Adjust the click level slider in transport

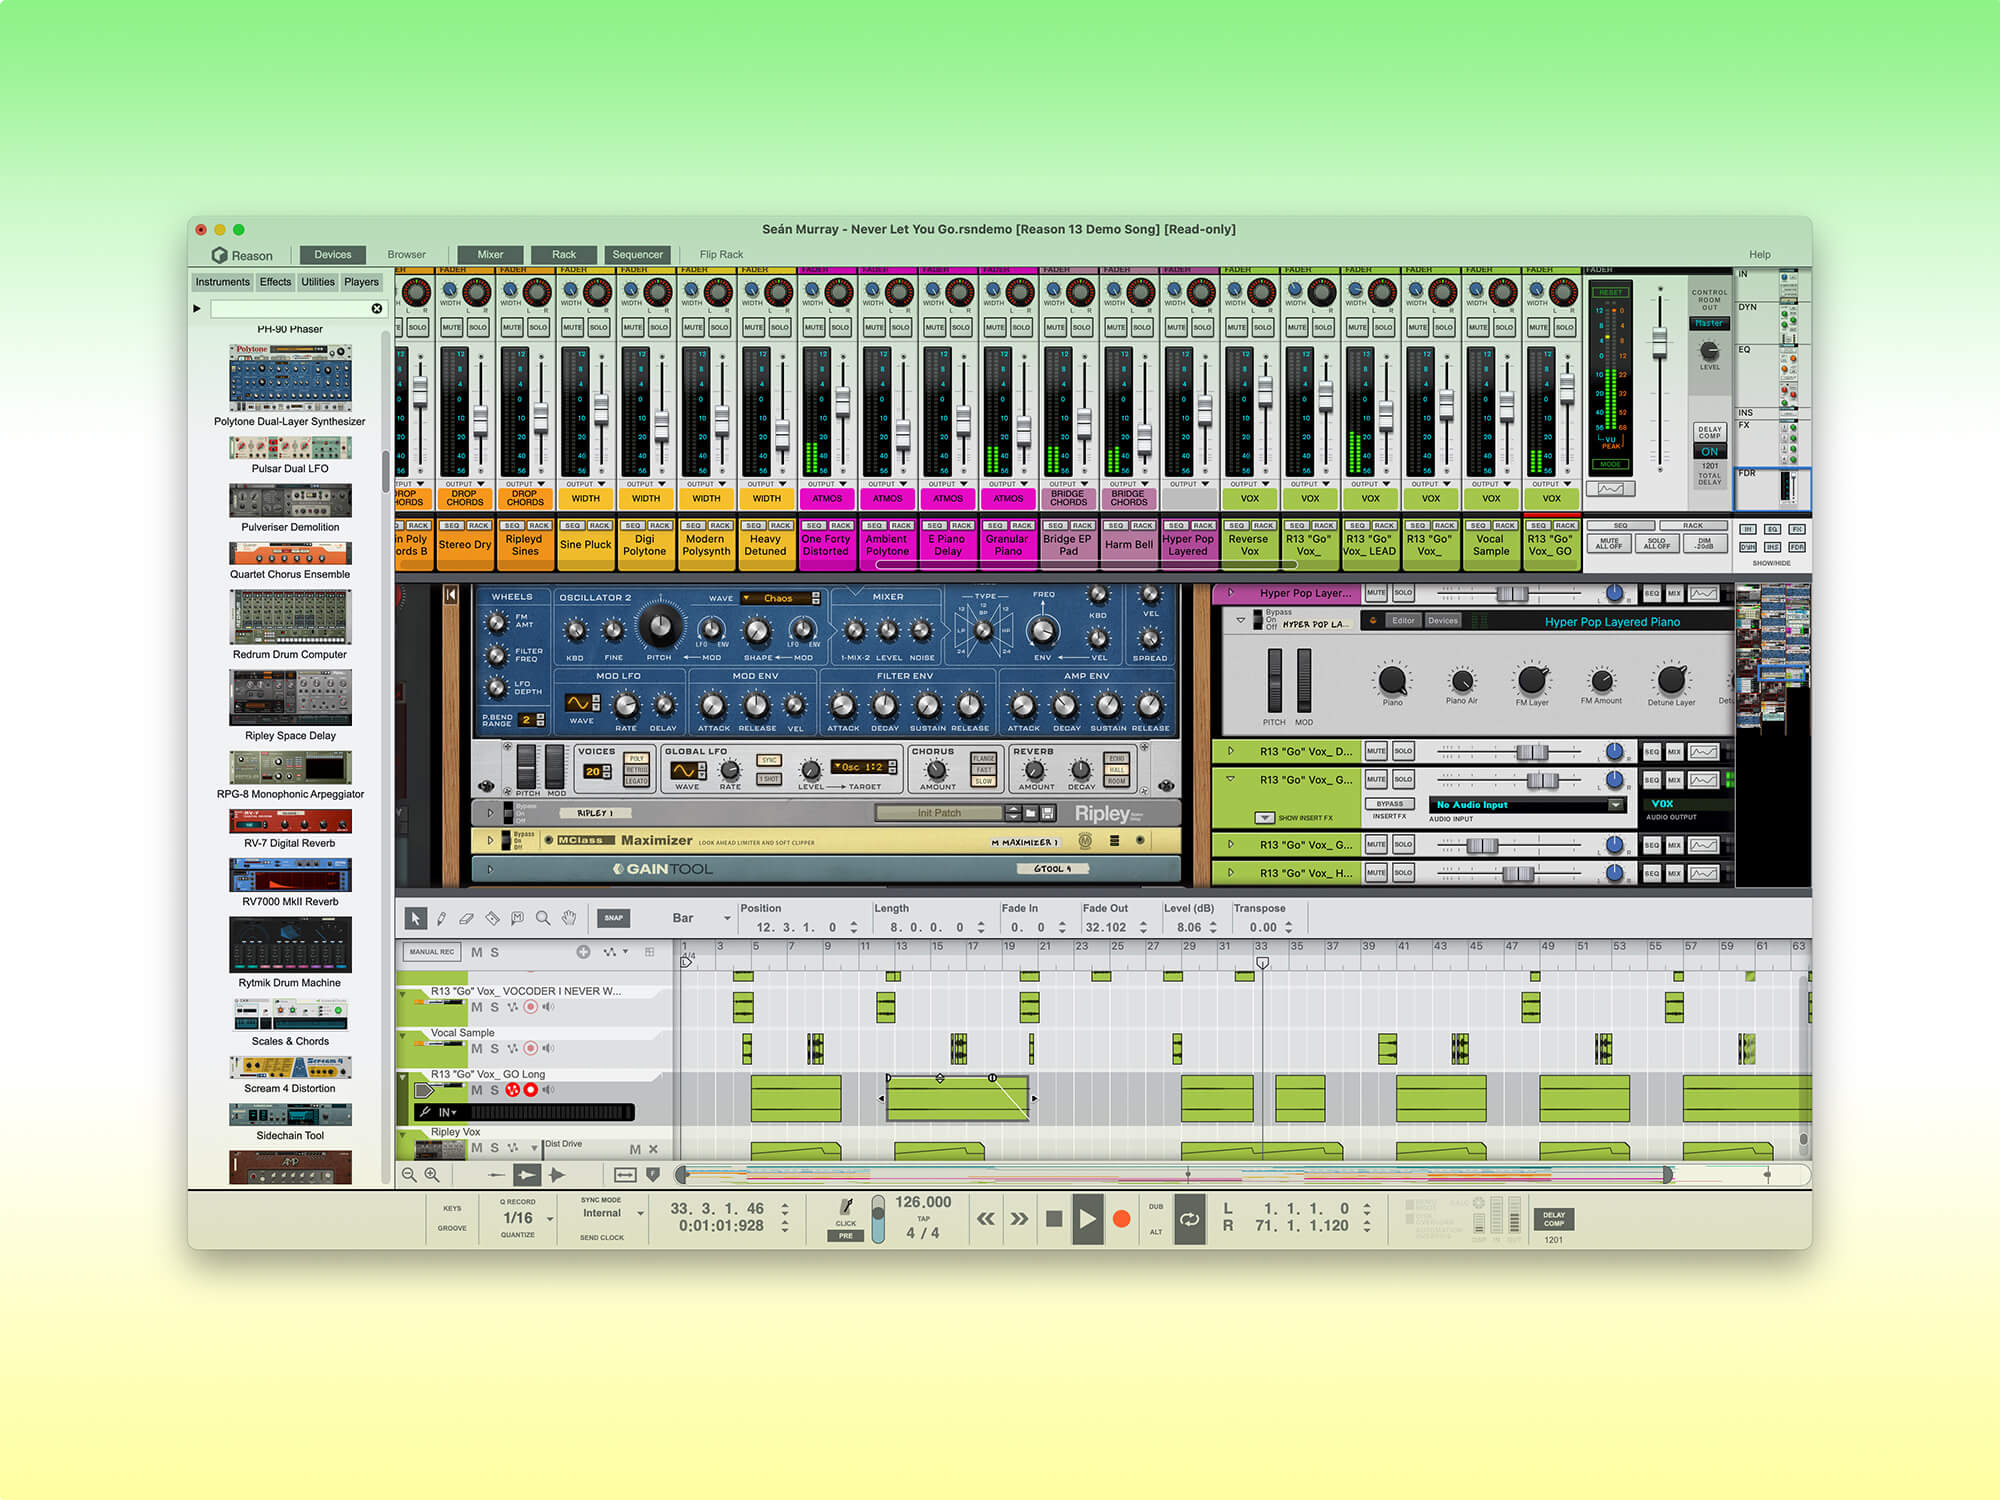[878, 1219]
